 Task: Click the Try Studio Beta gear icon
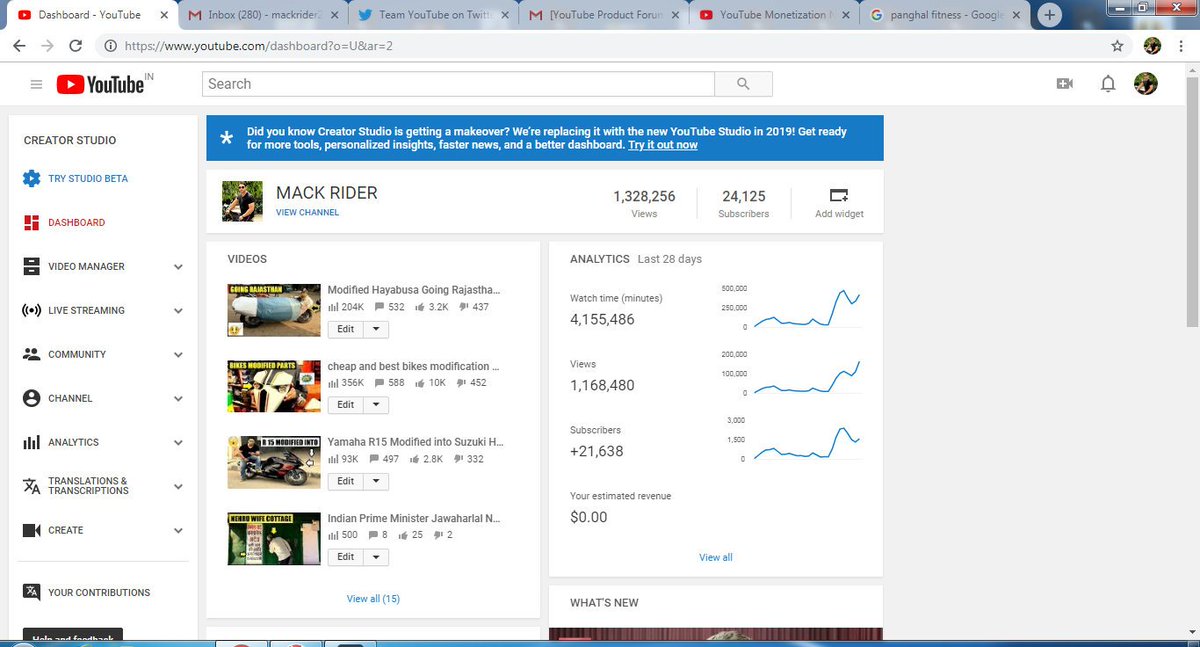coord(31,179)
